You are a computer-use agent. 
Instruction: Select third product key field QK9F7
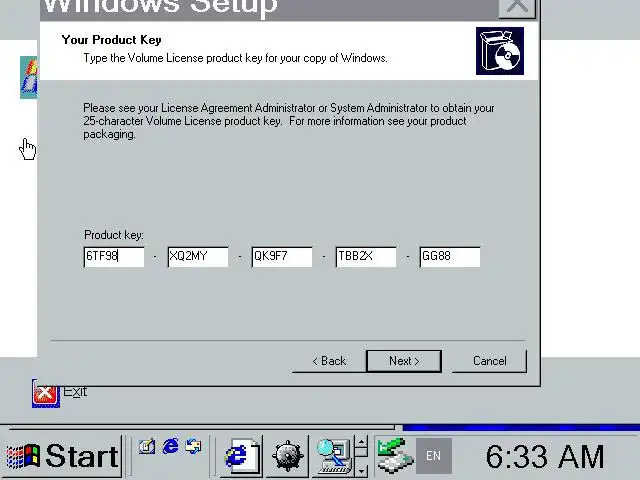282,256
